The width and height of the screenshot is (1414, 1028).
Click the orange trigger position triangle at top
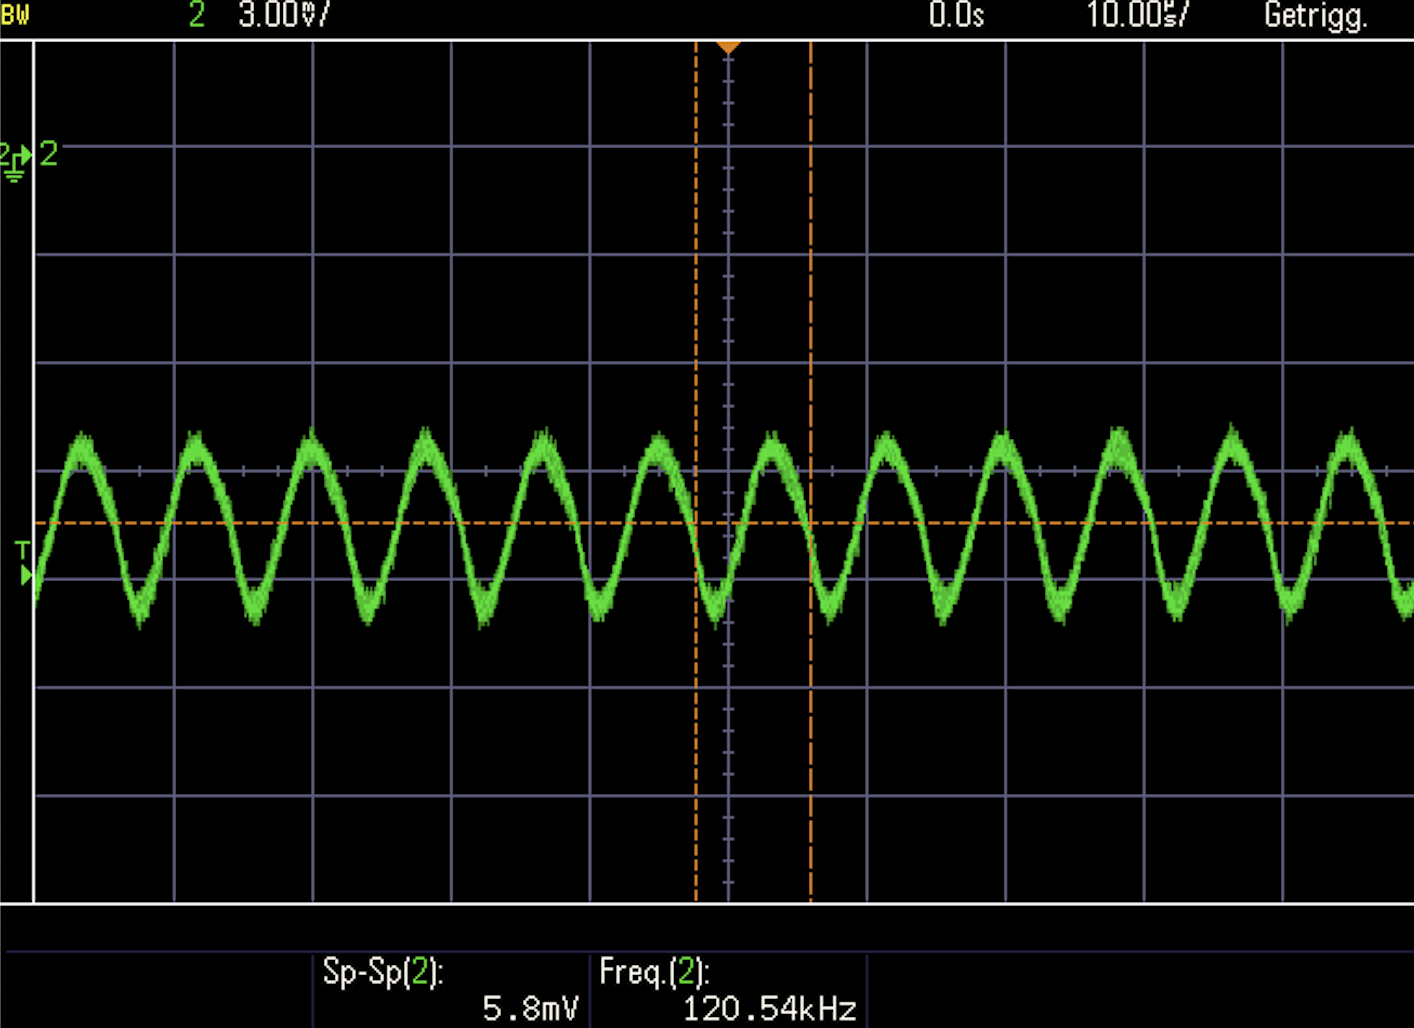pos(728,48)
